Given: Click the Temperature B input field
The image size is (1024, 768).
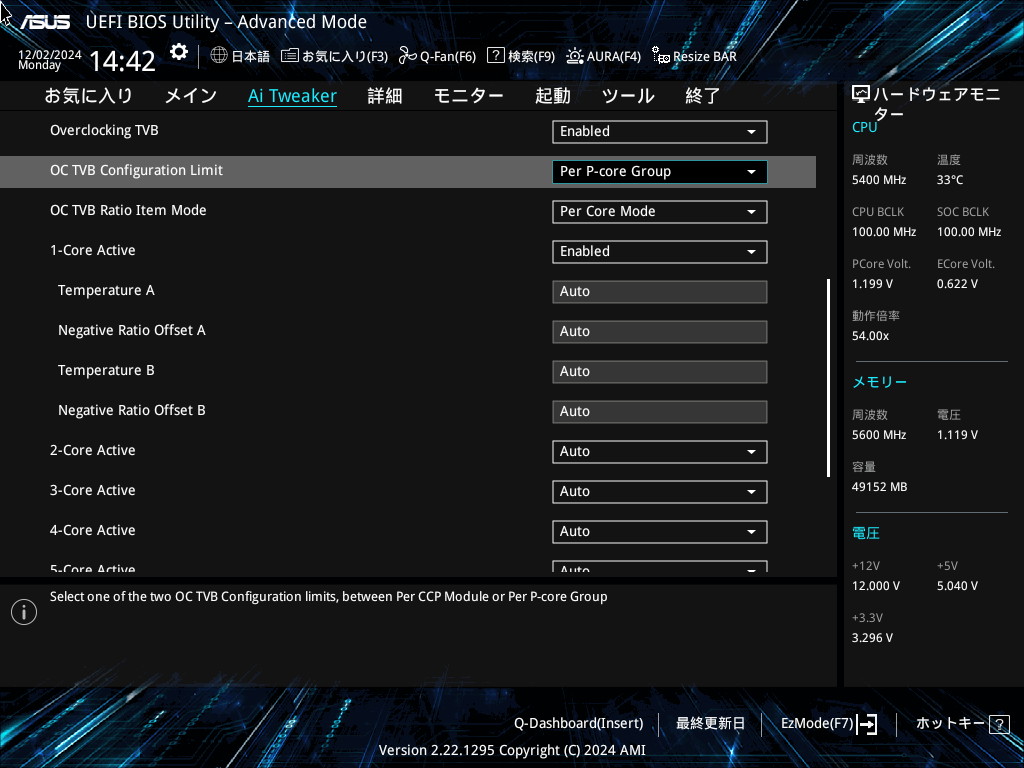Looking at the screenshot, I should [x=660, y=372].
